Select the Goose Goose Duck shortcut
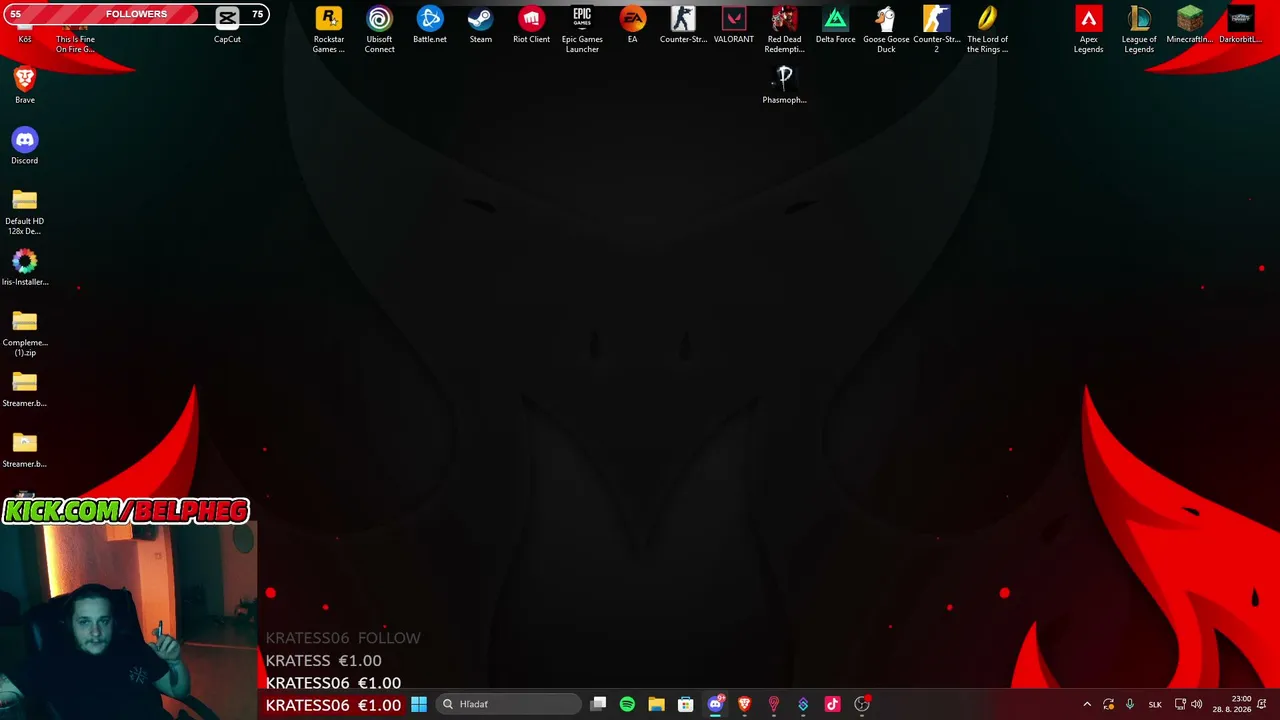Screen dimensions: 1280x720 (x=886, y=30)
